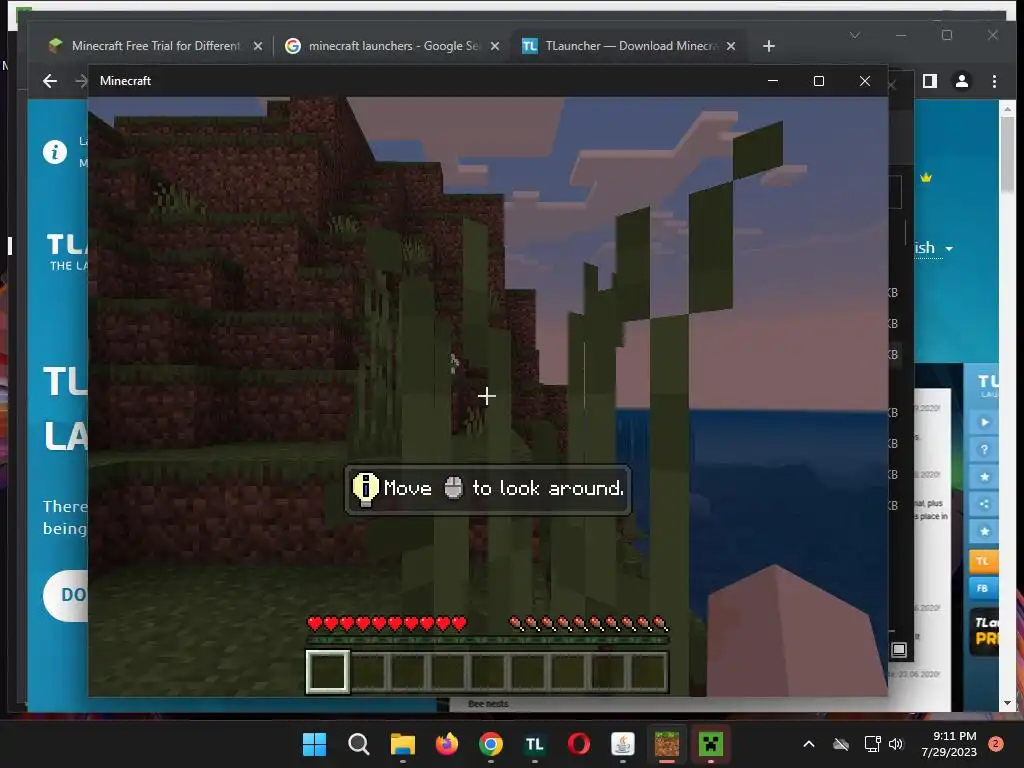Image resolution: width=1024 pixels, height=768 pixels.
Task: Open File Explorer from taskbar
Action: point(402,744)
